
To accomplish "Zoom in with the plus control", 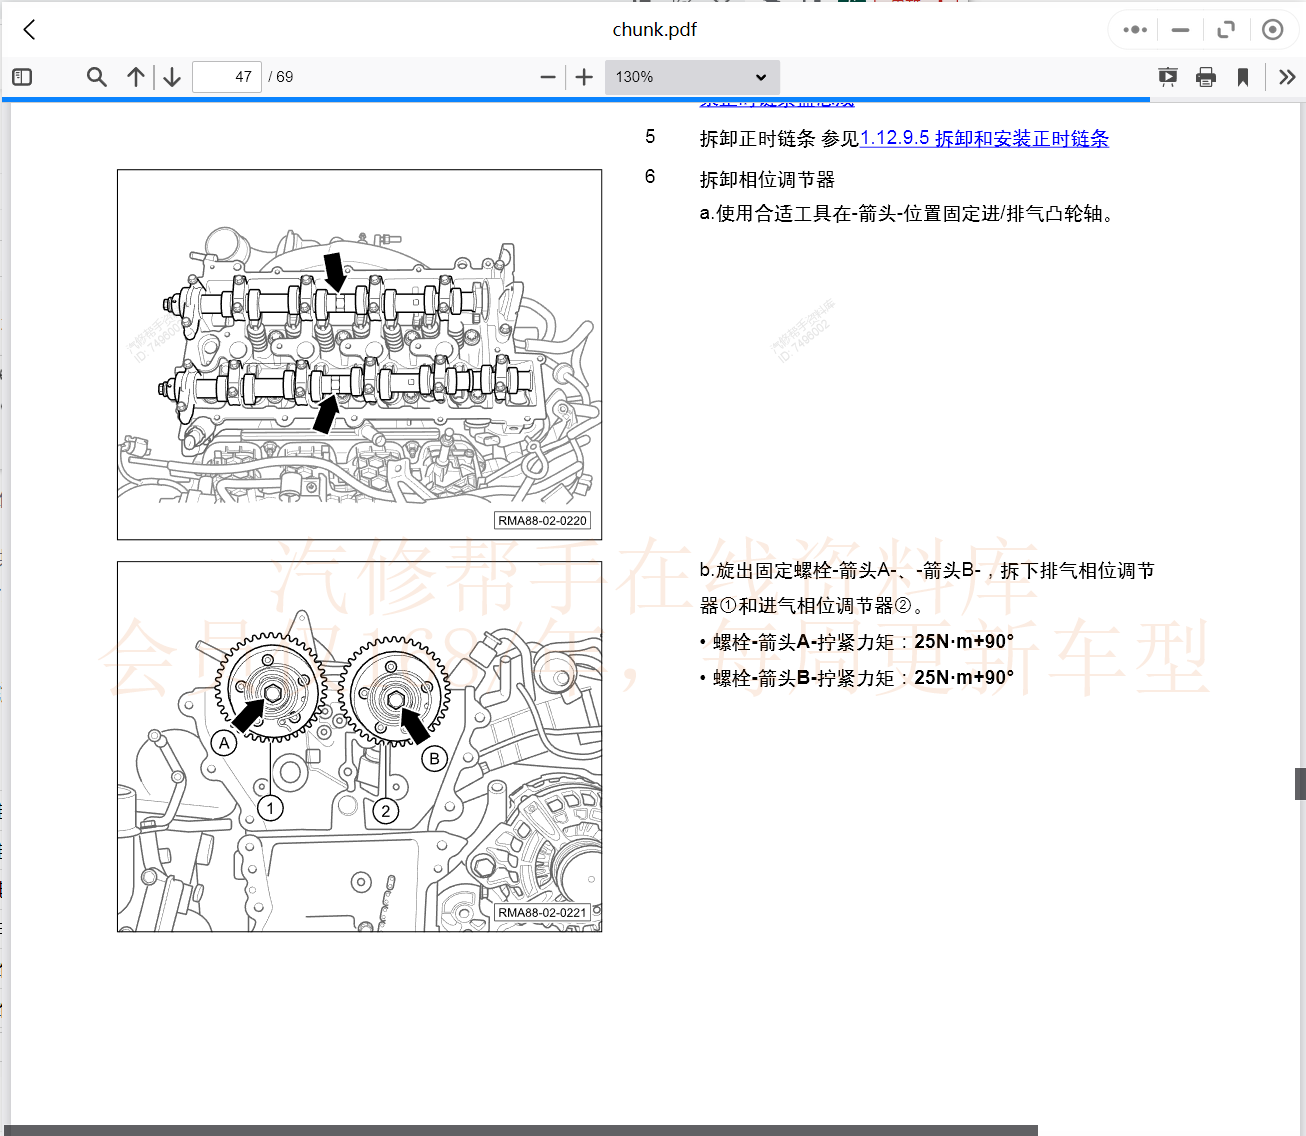I will click(583, 76).
